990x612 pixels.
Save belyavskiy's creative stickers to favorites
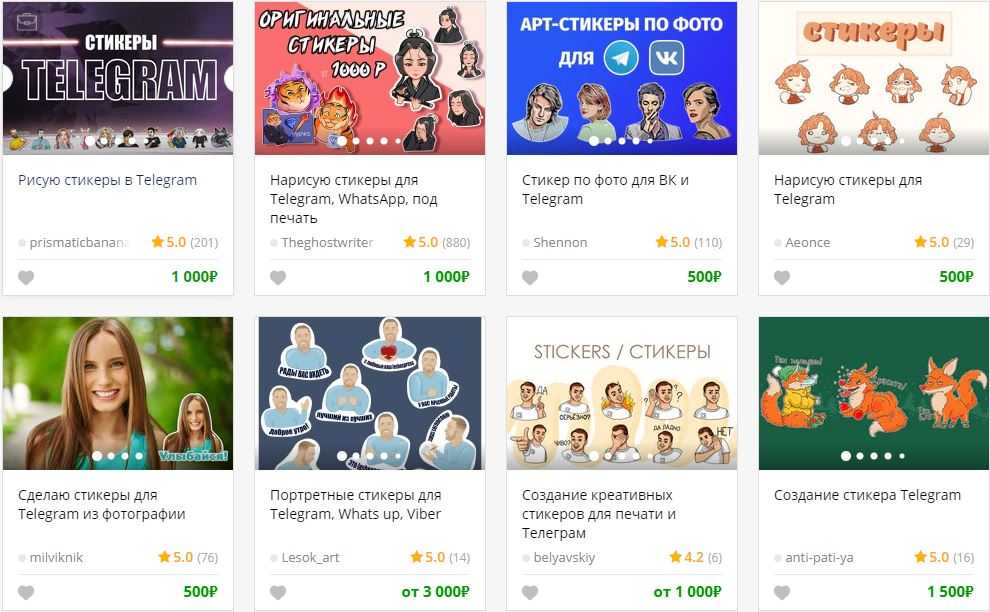pyautogui.click(x=530, y=592)
